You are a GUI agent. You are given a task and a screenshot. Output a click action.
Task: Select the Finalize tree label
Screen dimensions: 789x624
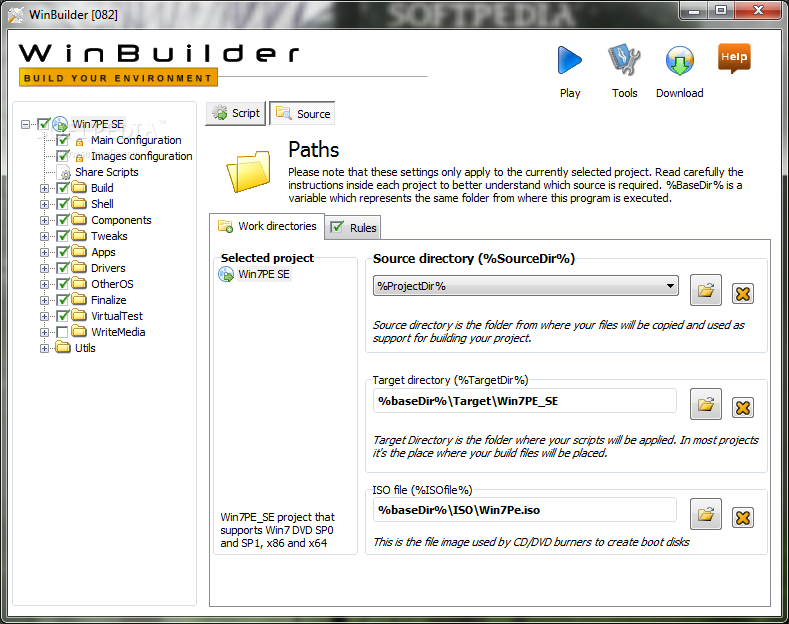tap(109, 300)
